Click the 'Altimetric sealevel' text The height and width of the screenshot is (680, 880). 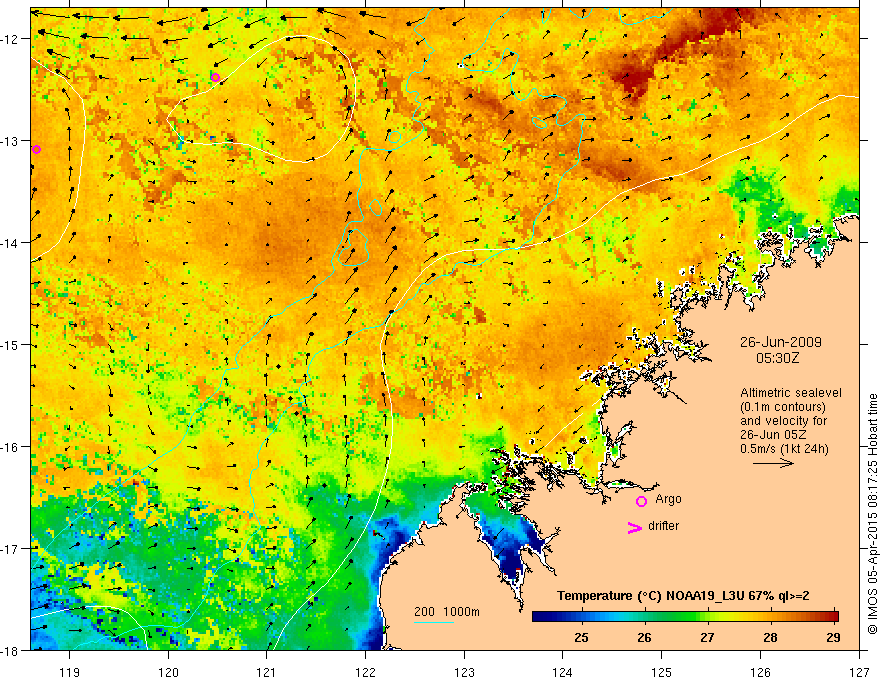[x=791, y=393]
